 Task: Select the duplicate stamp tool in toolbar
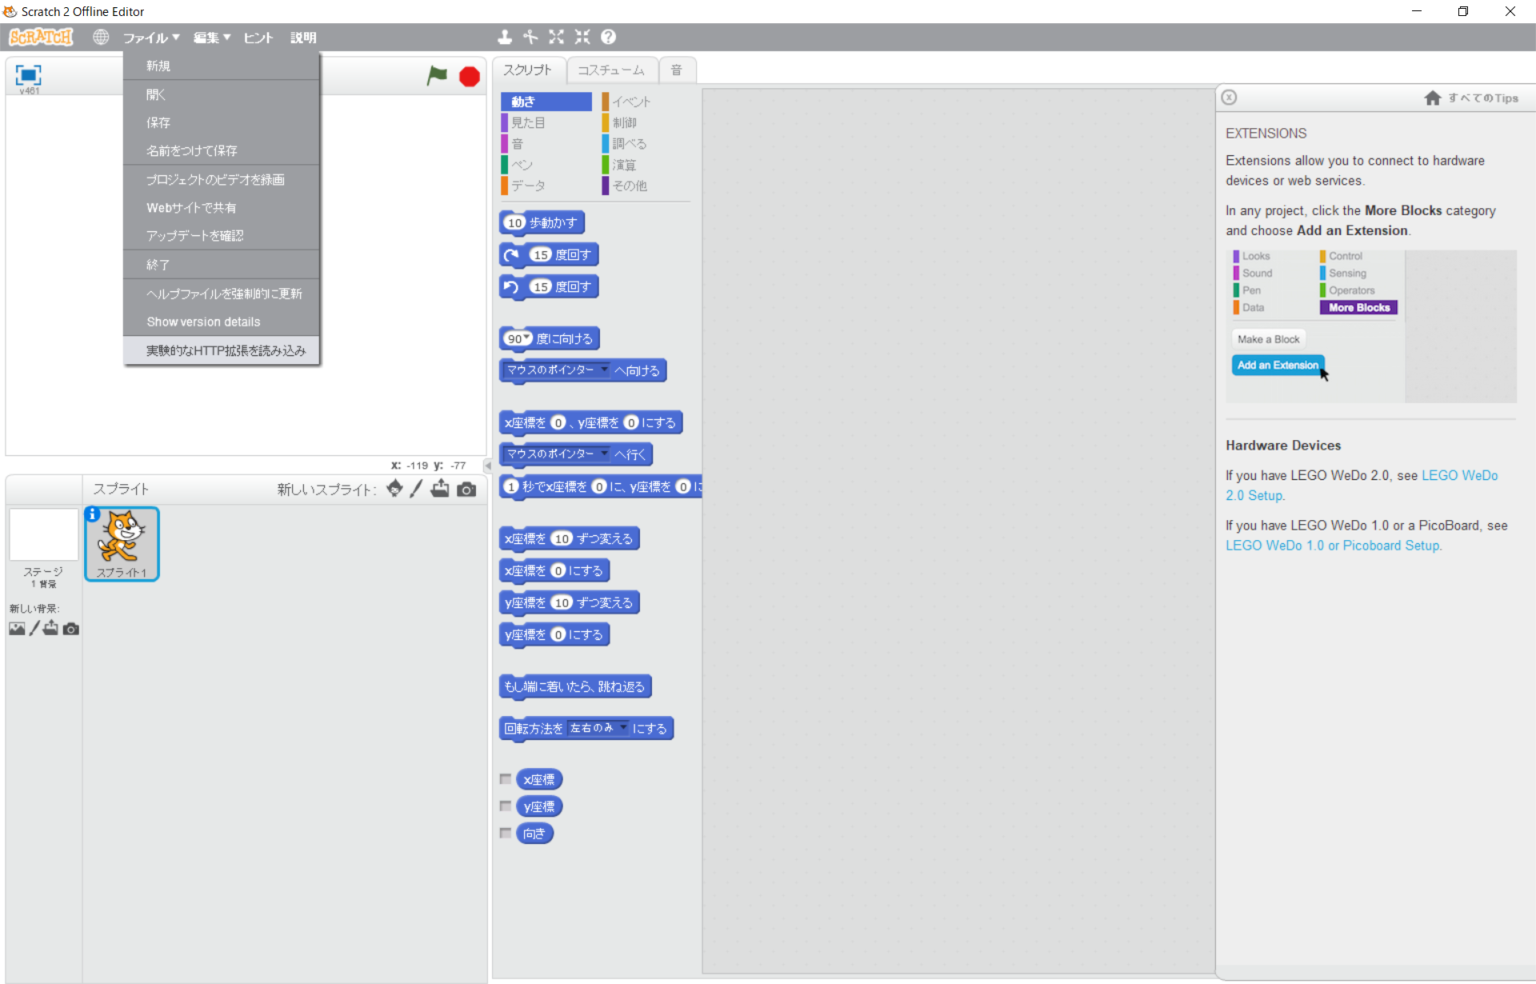tap(505, 37)
